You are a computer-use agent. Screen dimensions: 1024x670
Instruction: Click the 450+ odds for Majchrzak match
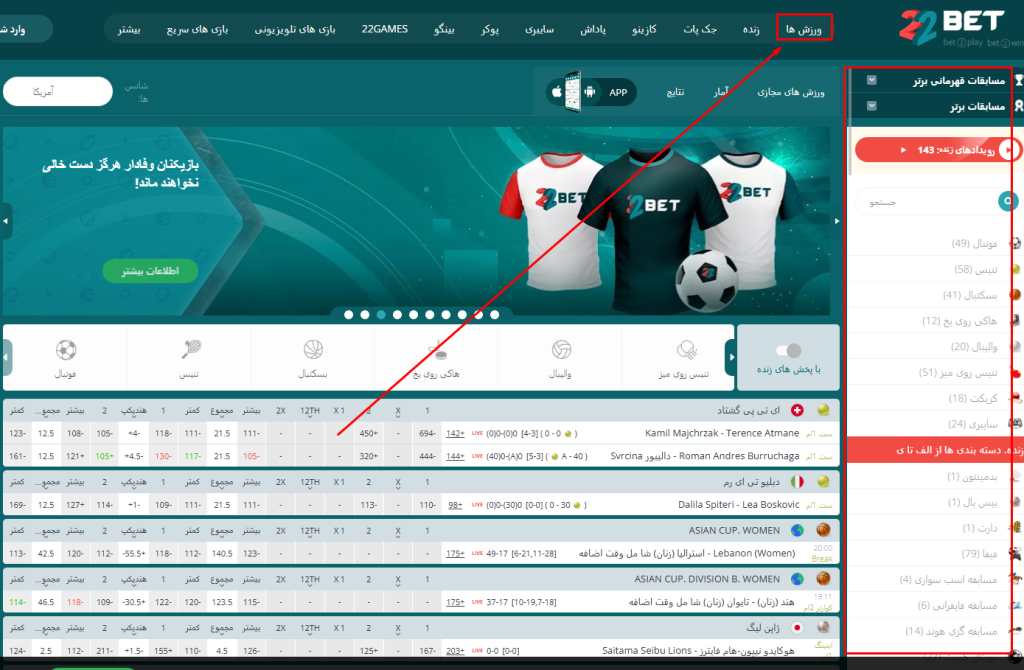click(x=368, y=433)
